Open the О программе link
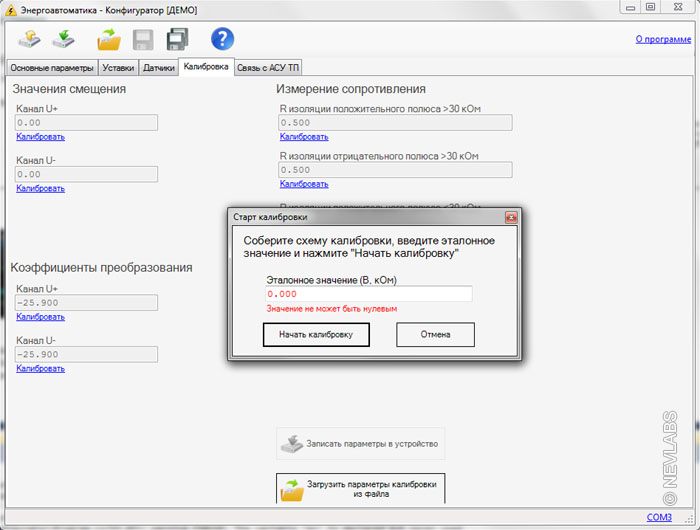The image size is (700, 530). 662,39
